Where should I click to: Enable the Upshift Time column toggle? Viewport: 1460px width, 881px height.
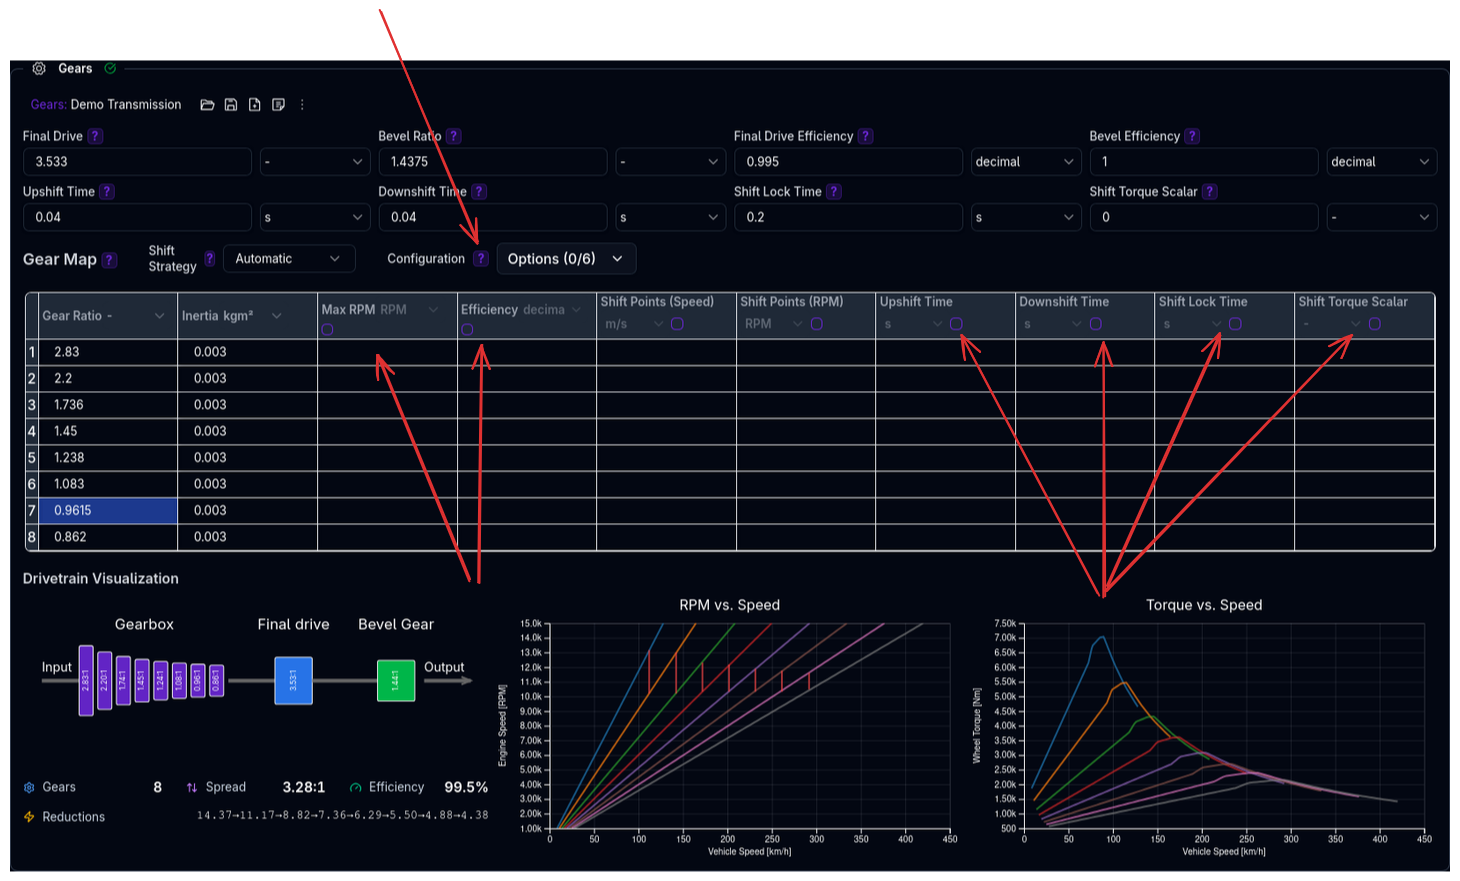click(956, 324)
